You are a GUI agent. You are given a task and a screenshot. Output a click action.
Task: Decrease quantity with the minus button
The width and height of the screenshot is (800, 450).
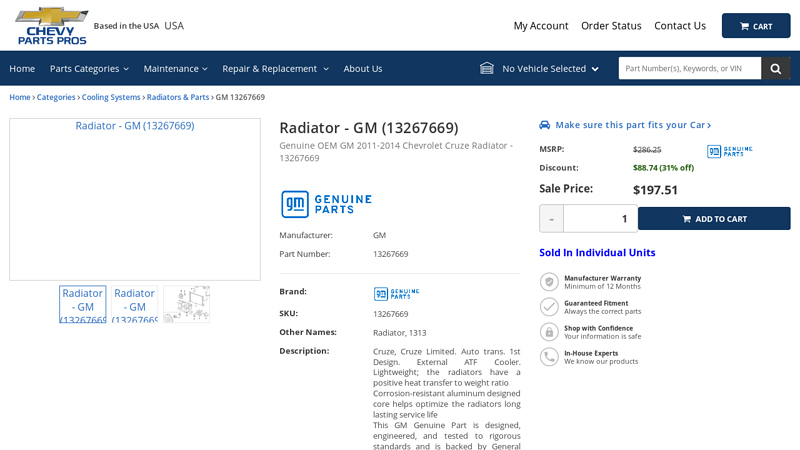click(551, 219)
